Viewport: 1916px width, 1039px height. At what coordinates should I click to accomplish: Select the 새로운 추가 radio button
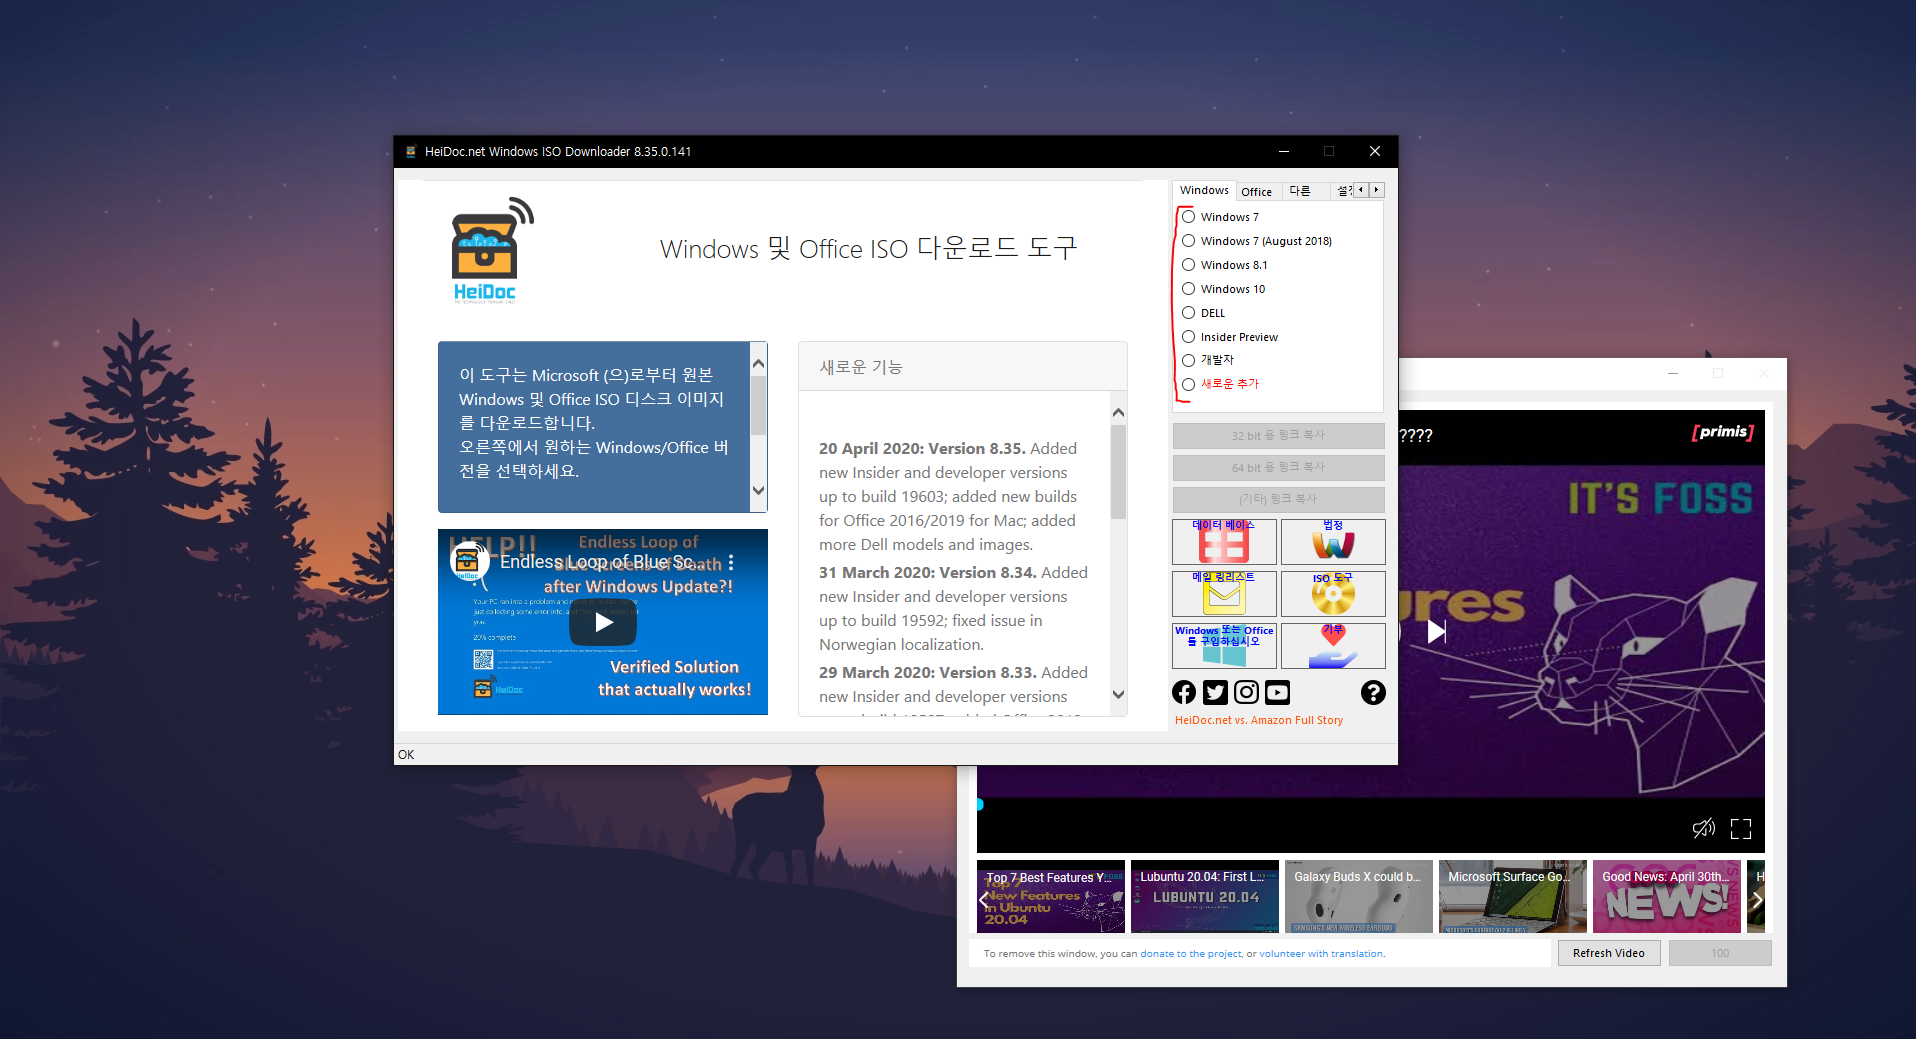(1189, 384)
